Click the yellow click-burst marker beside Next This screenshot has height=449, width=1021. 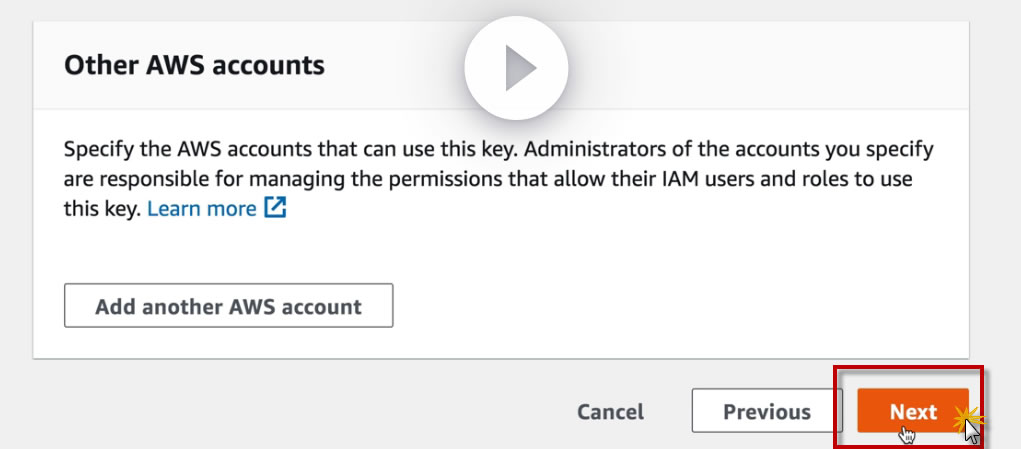pyautogui.click(x=966, y=422)
